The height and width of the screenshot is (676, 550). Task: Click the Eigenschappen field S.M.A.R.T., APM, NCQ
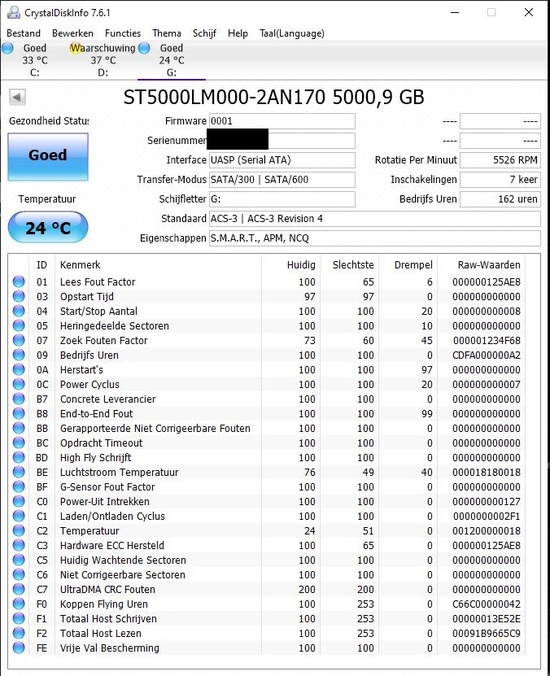point(375,238)
